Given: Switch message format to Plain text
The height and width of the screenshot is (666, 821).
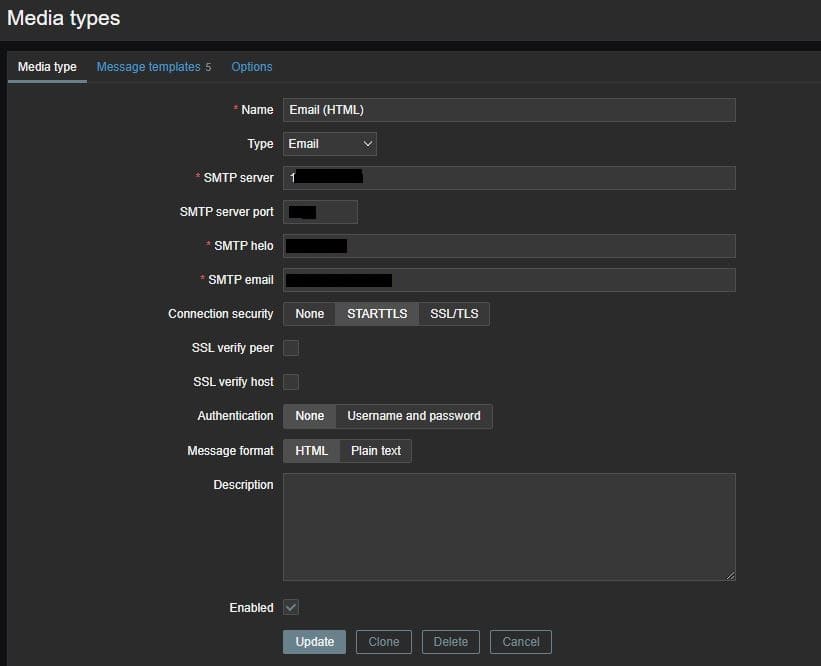Looking at the screenshot, I should click(376, 451).
